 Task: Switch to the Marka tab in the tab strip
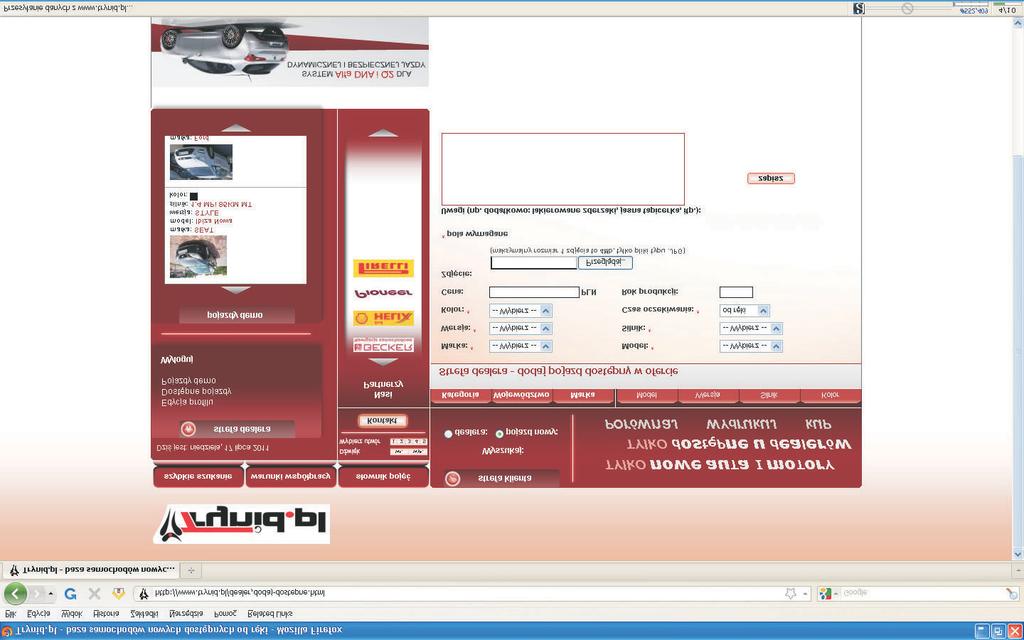pos(583,395)
